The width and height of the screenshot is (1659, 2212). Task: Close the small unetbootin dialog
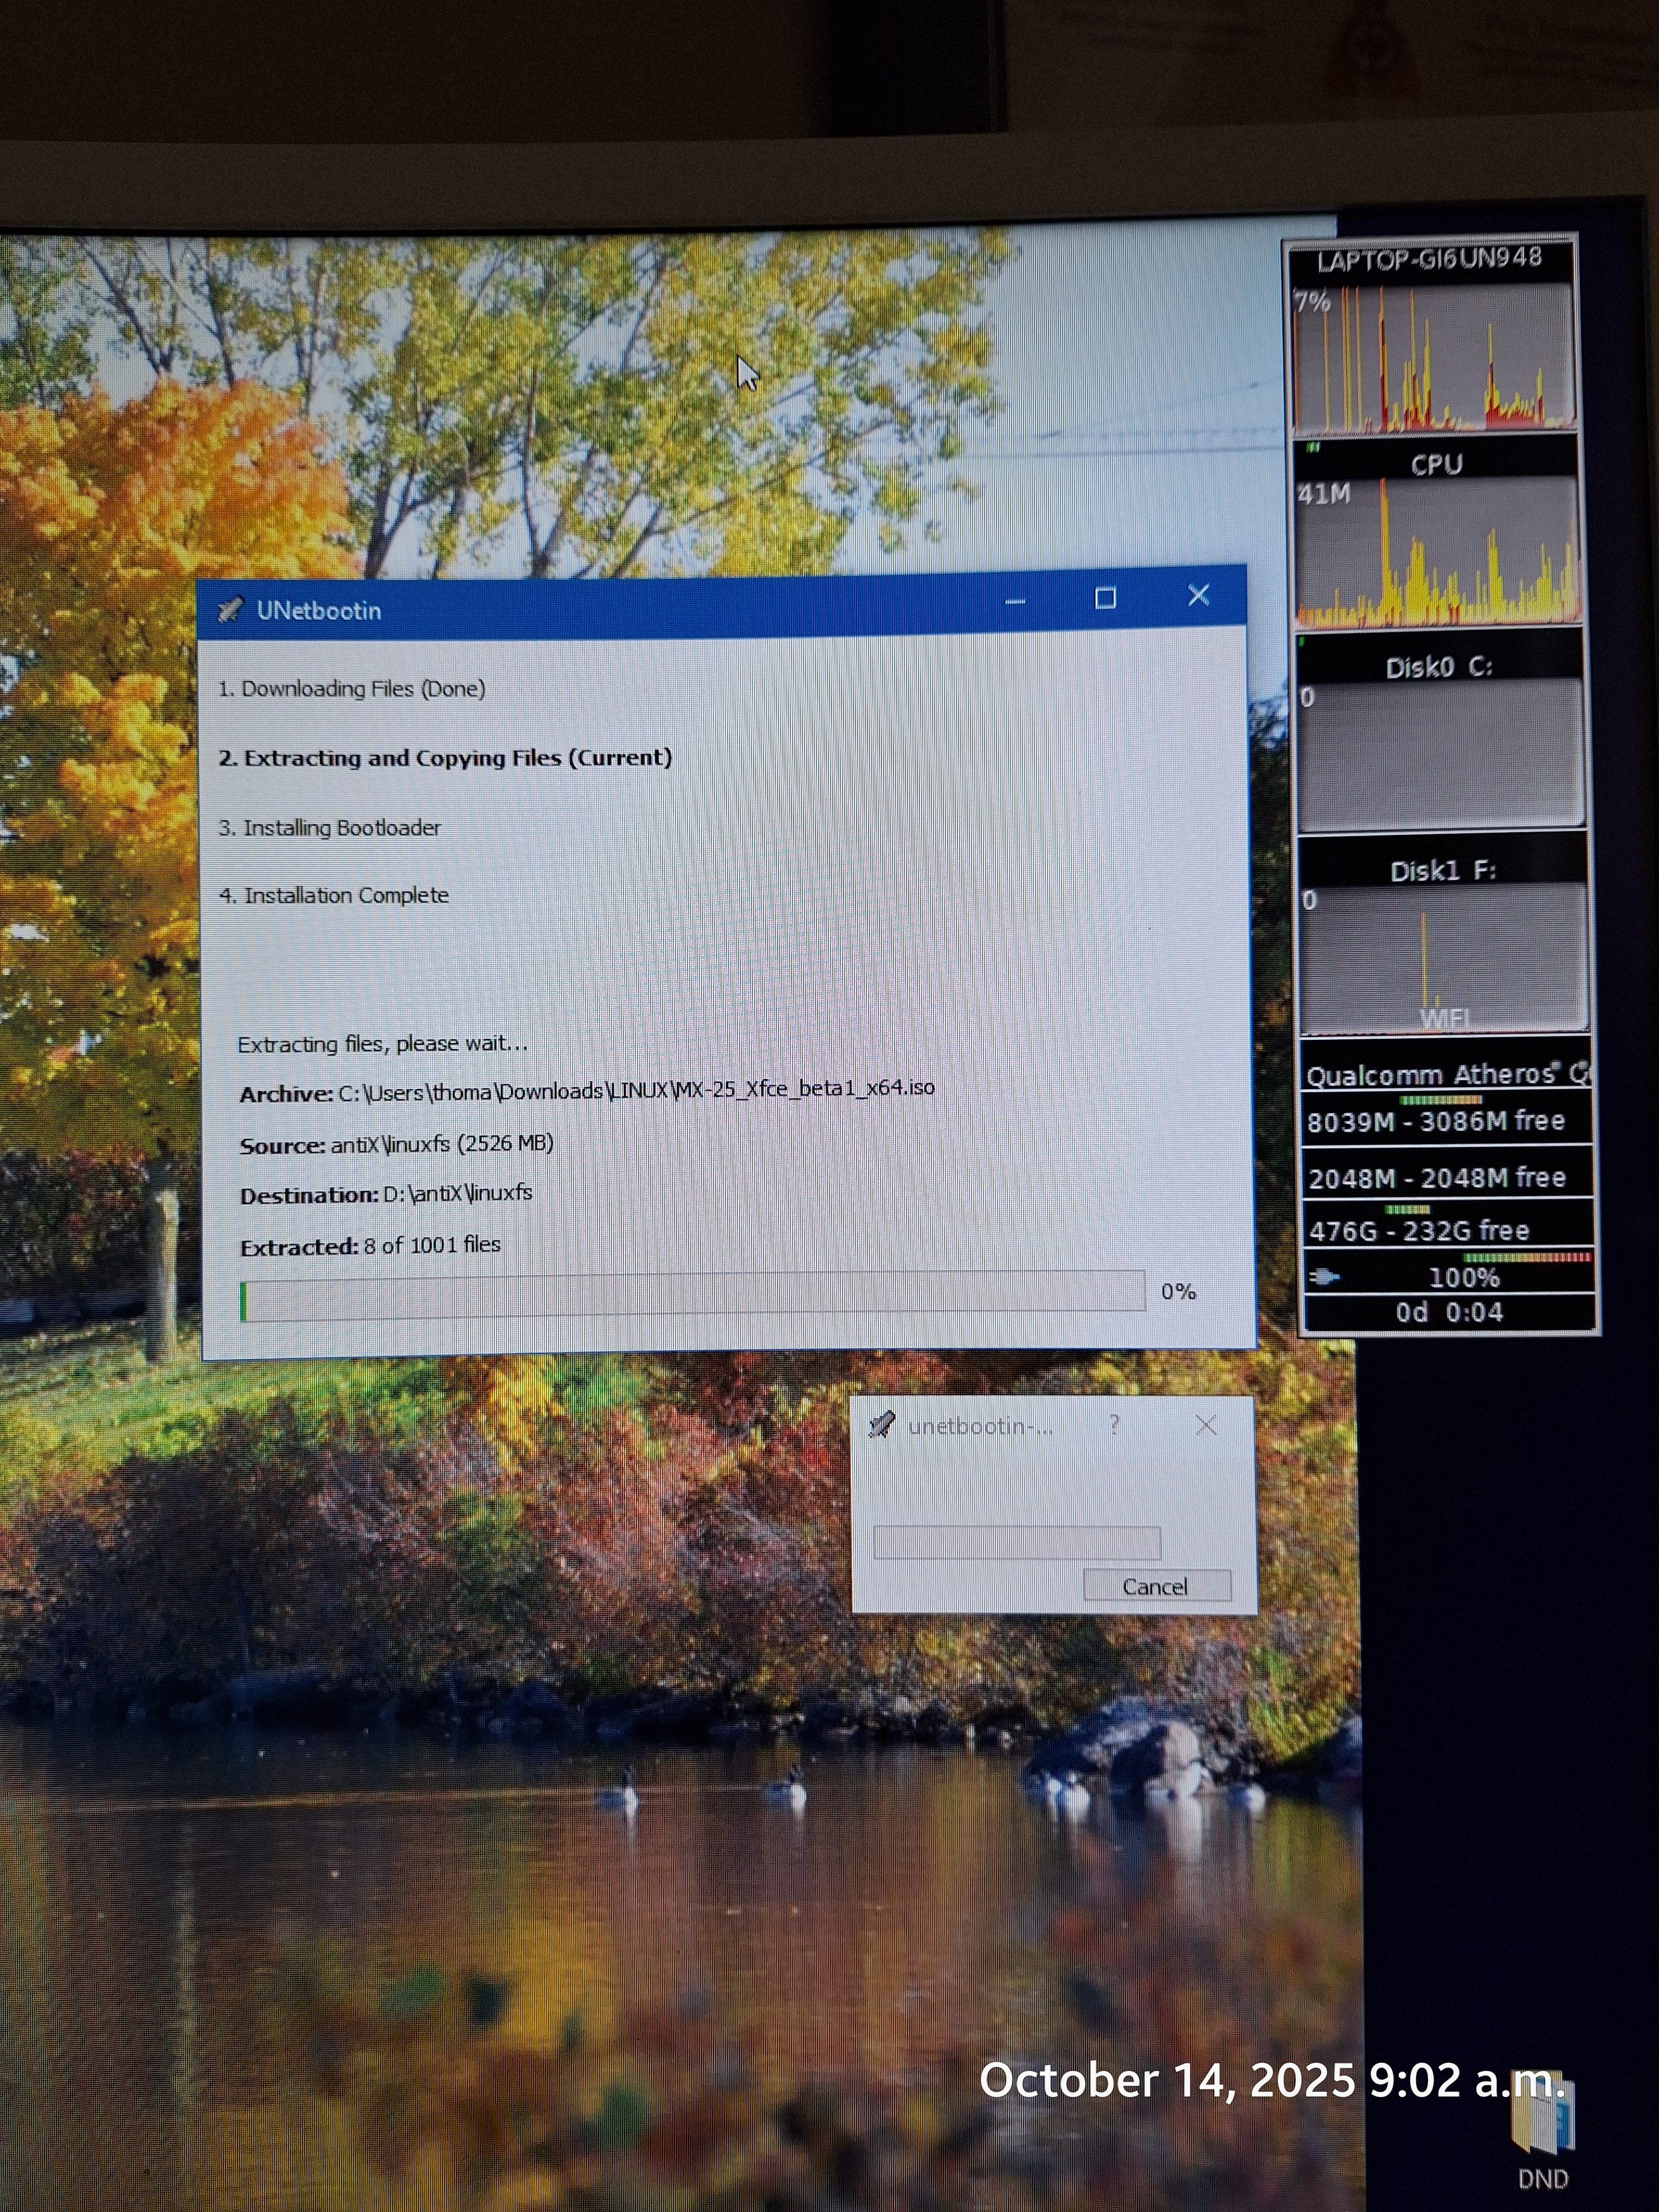(x=1206, y=1424)
